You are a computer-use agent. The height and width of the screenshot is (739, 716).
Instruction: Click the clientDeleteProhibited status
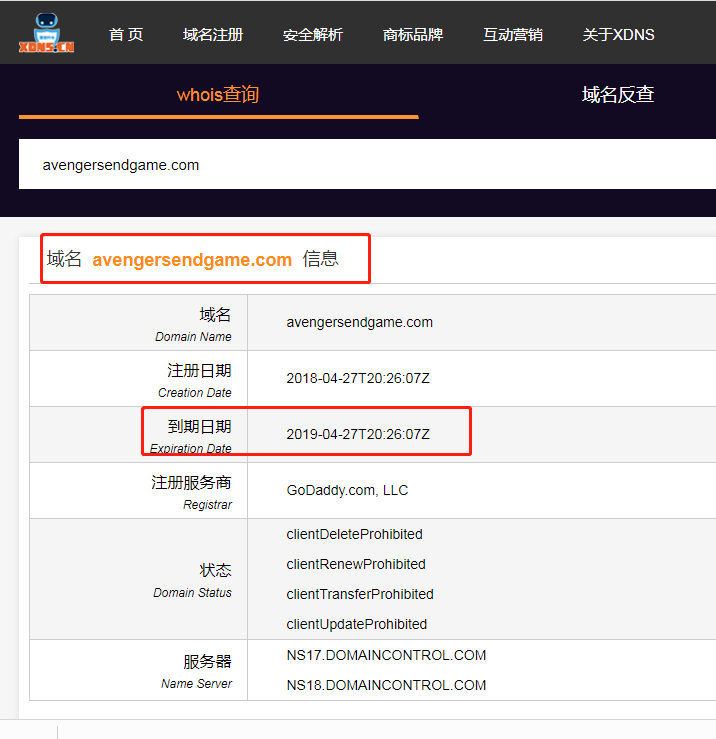click(x=354, y=534)
